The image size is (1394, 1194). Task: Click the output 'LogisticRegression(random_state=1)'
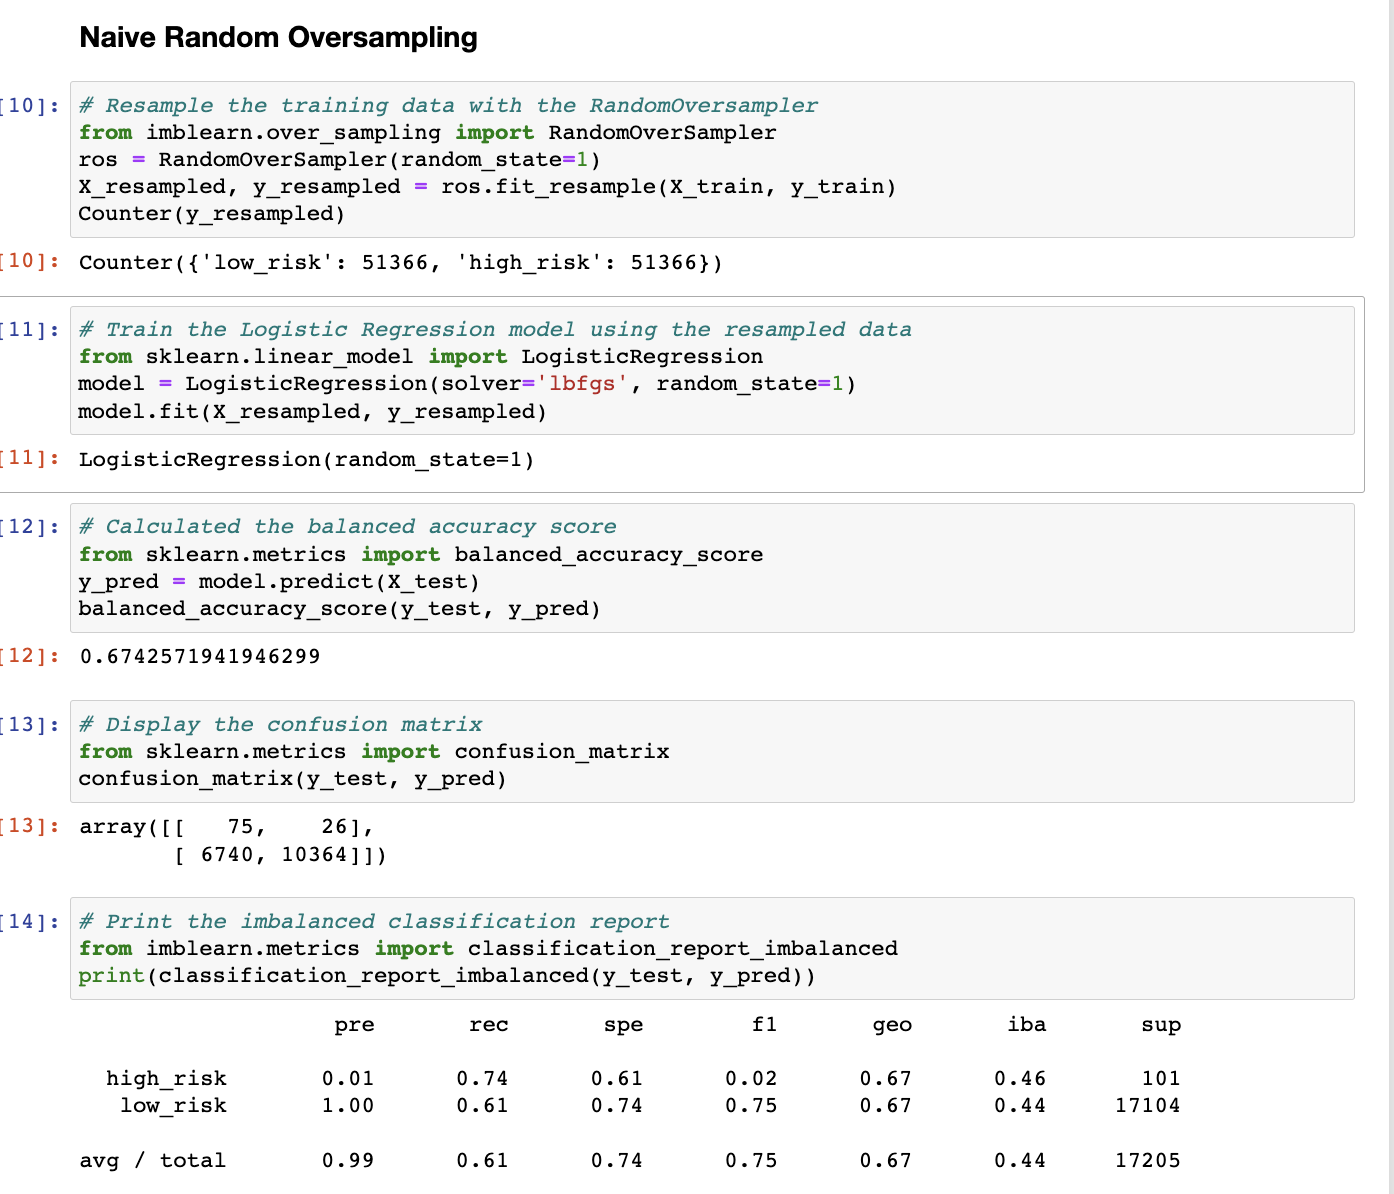pos(307,460)
